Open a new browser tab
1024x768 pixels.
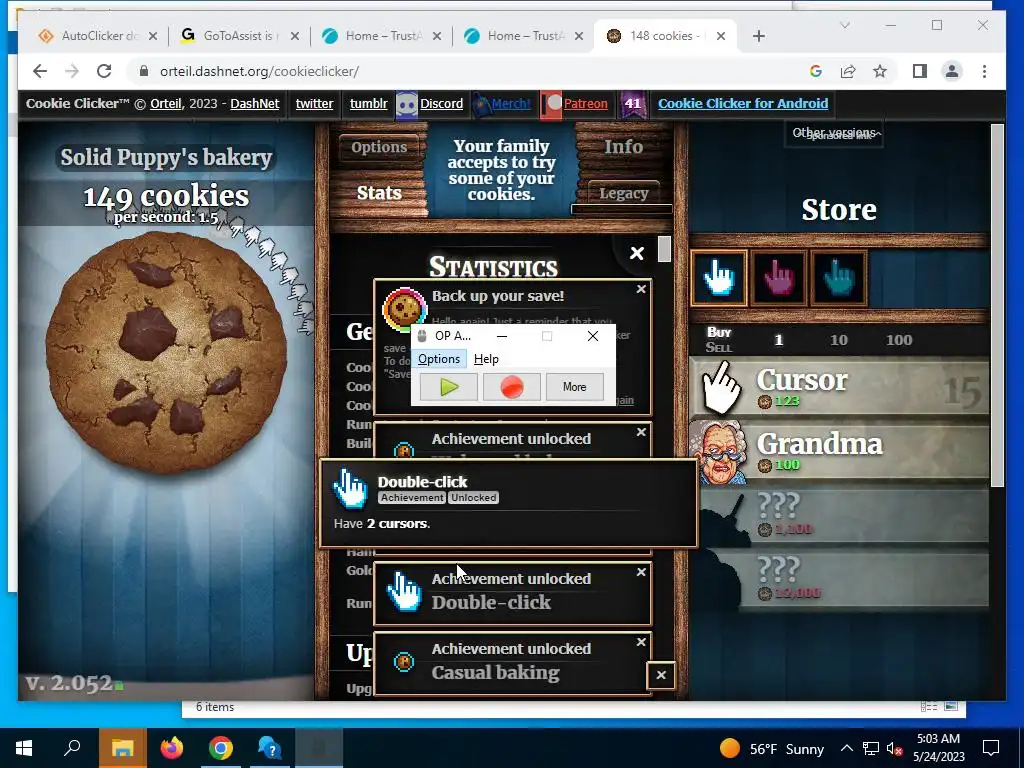point(758,36)
